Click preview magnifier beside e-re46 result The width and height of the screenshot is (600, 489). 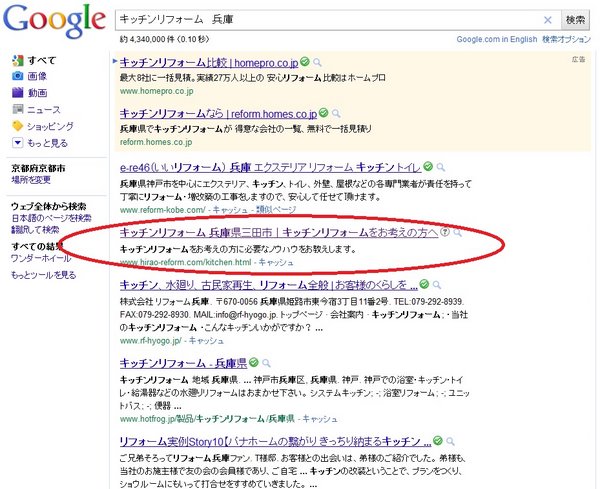pyautogui.click(x=440, y=167)
